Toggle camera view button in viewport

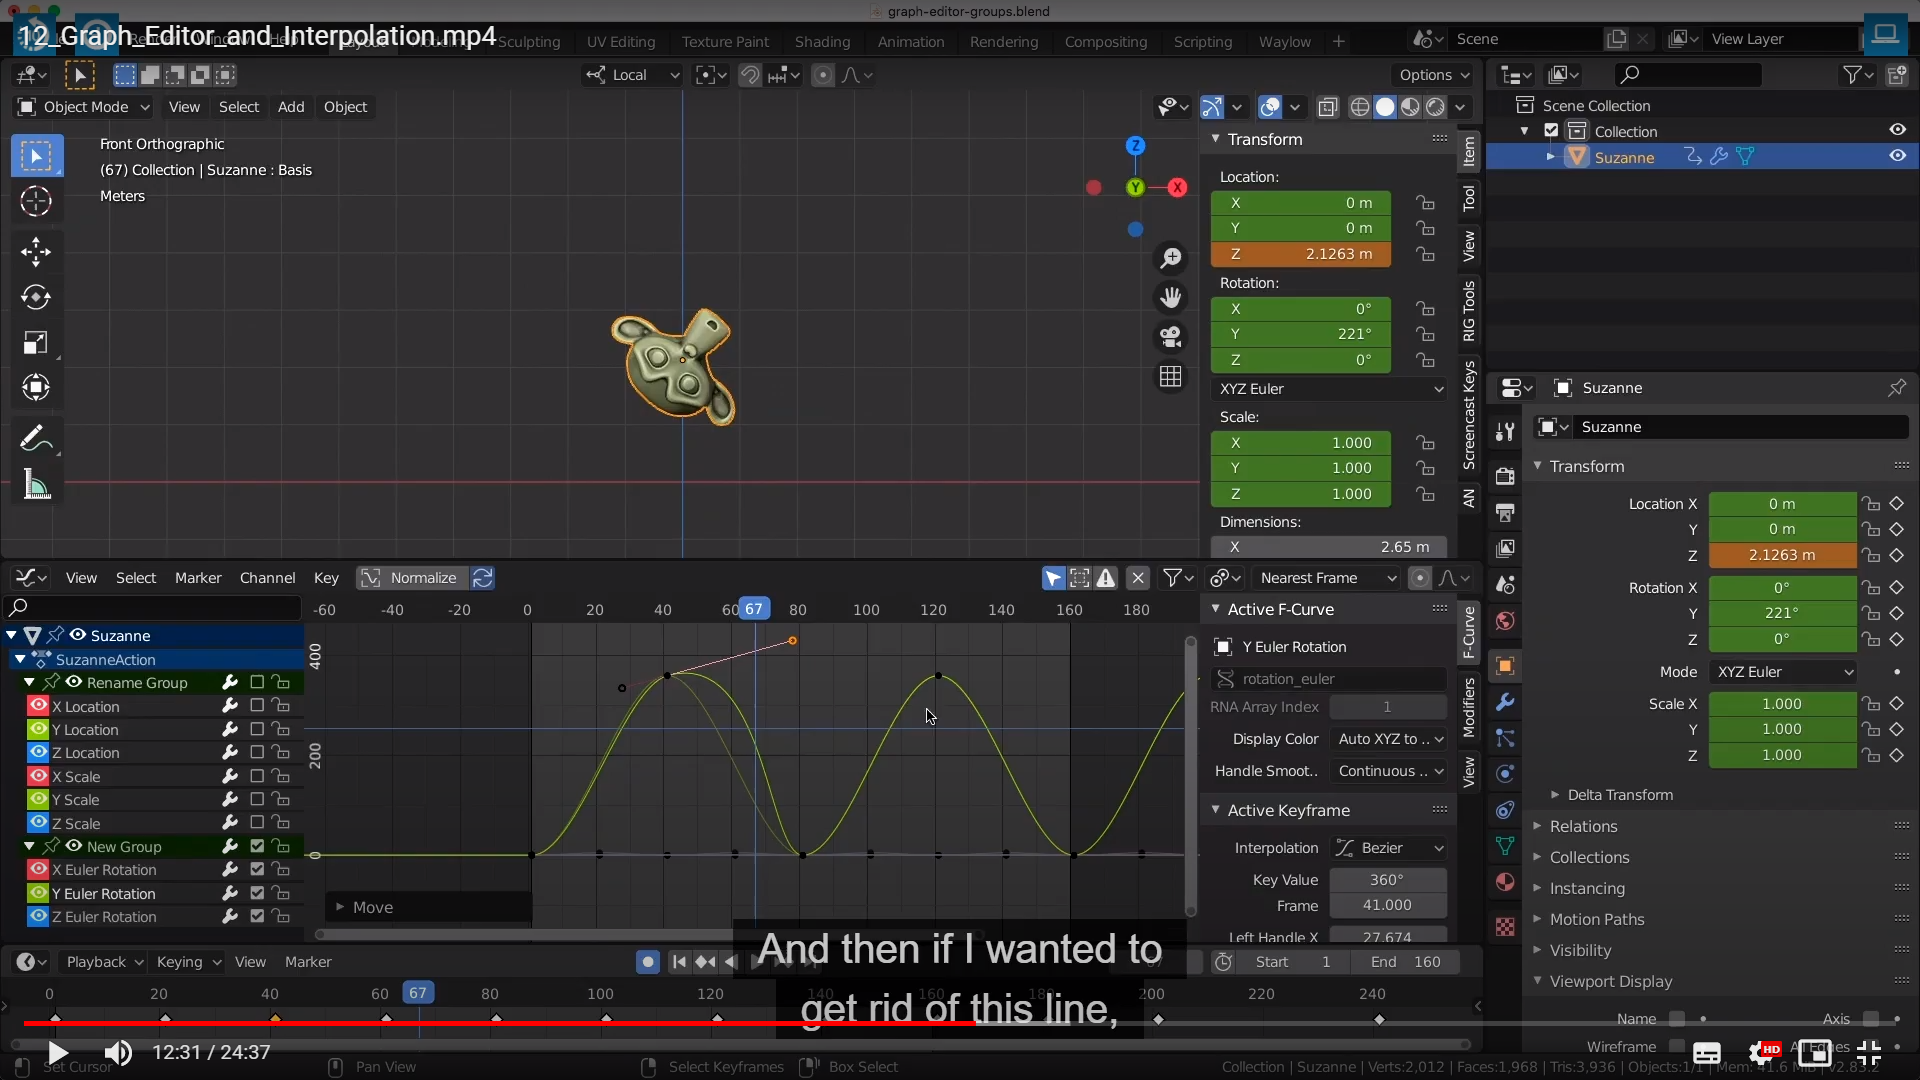pyautogui.click(x=1170, y=337)
